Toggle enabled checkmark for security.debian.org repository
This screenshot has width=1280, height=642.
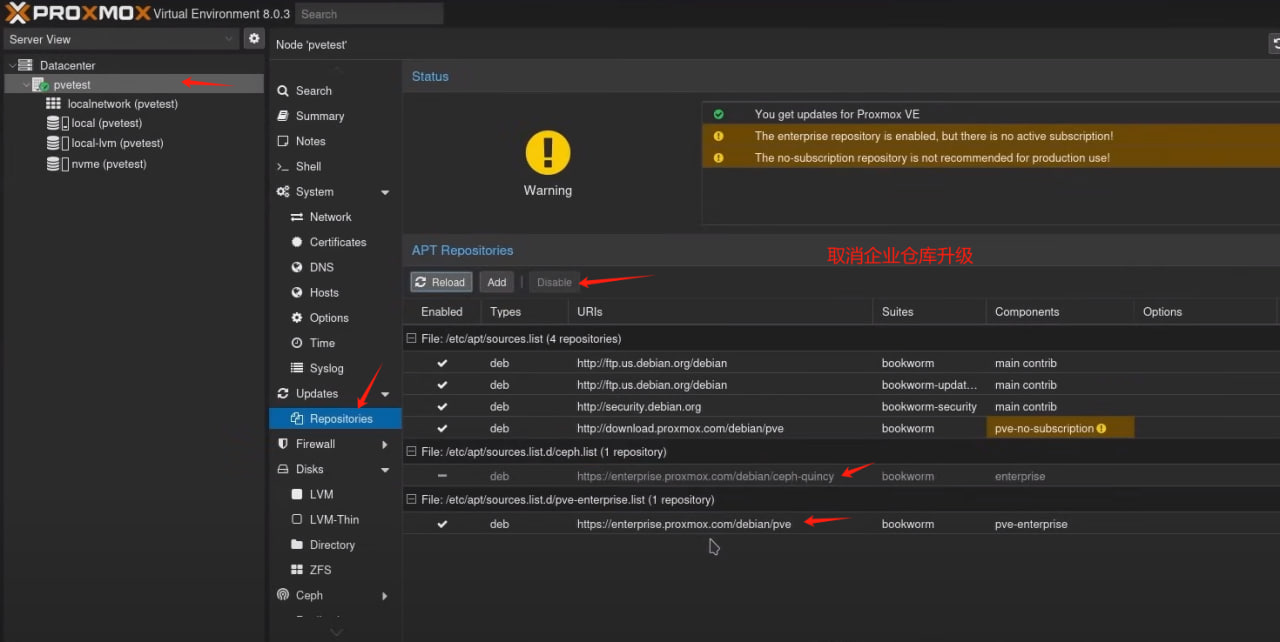click(442, 407)
